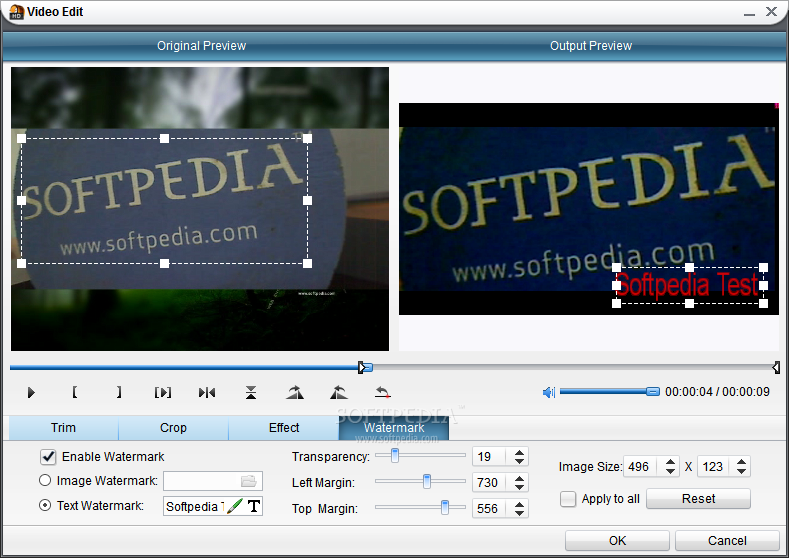The image size is (789, 558).
Task: Click the Cancel button
Action: (x=727, y=540)
